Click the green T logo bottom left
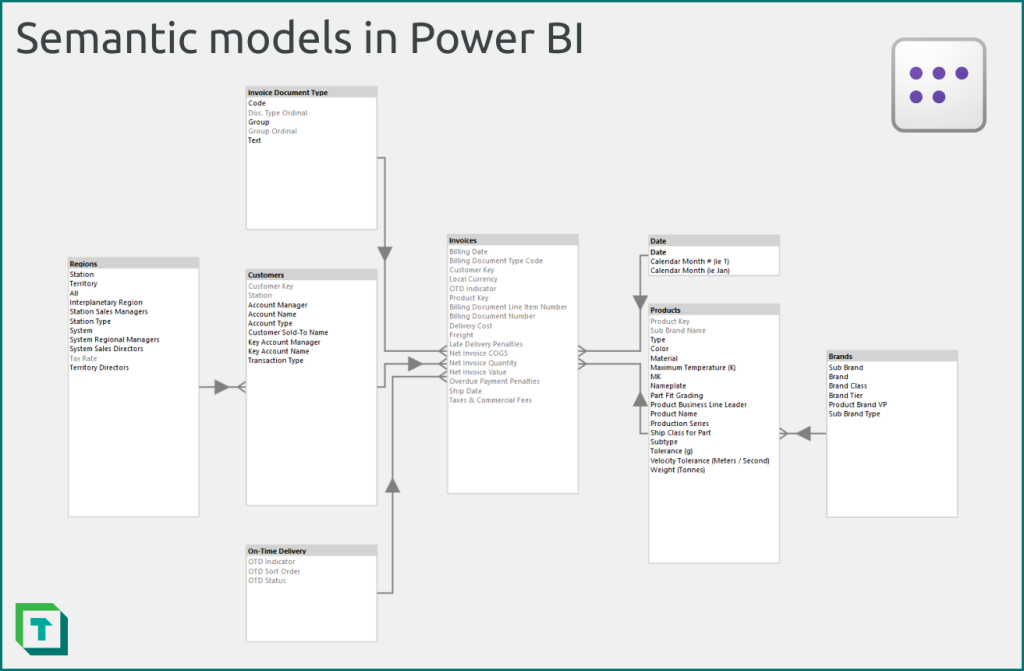 (x=39, y=629)
